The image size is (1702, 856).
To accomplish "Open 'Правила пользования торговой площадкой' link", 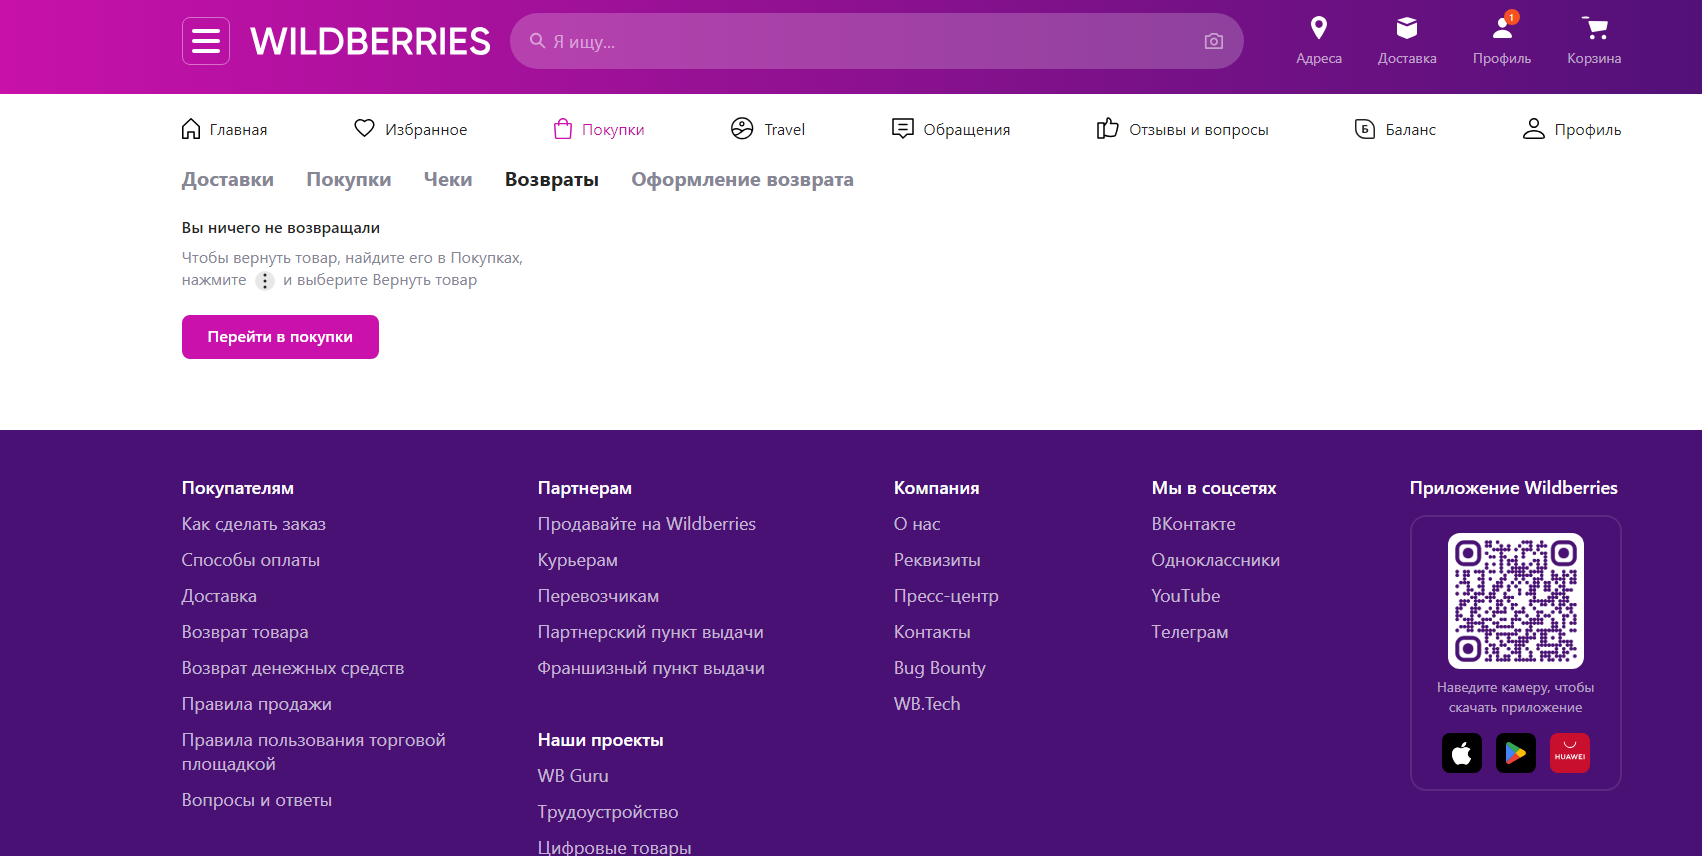I will point(314,752).
